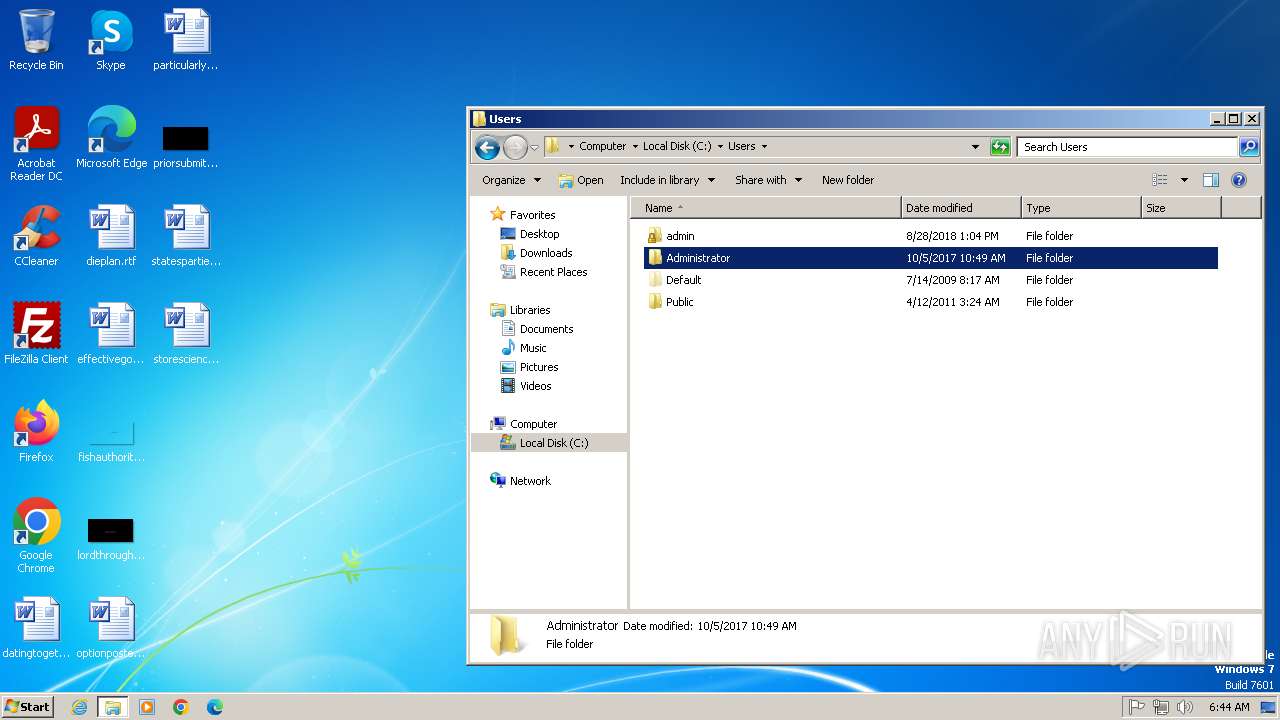This screenshot has width=1280, height=720.
Task: Select Computer in the address breadcrumb
Action: (x=602, y=146)
